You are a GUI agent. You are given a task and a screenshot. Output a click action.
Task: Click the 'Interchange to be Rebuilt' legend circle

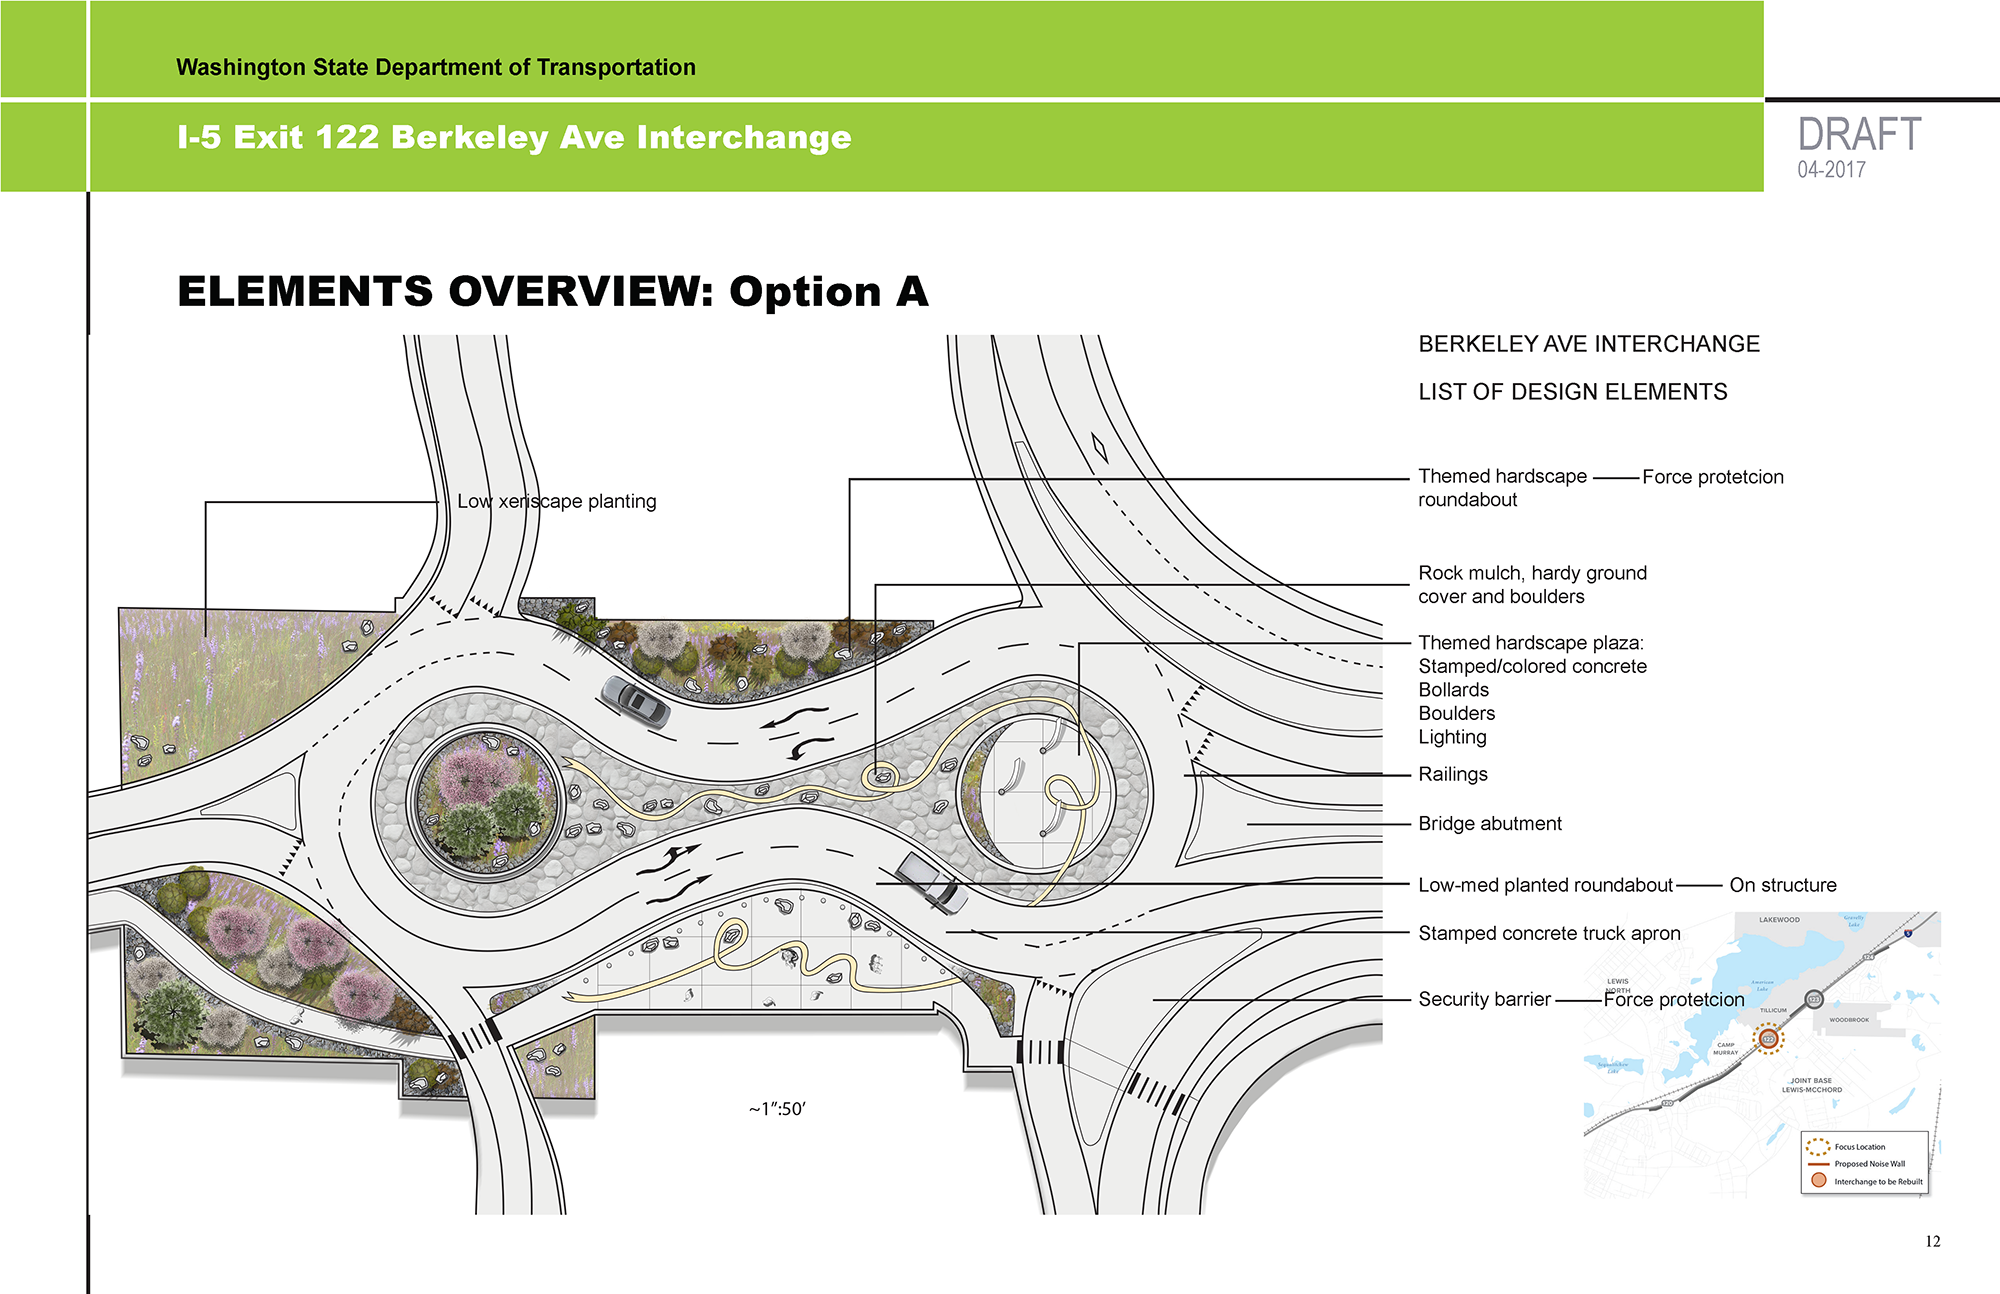pos(1818,1181)
